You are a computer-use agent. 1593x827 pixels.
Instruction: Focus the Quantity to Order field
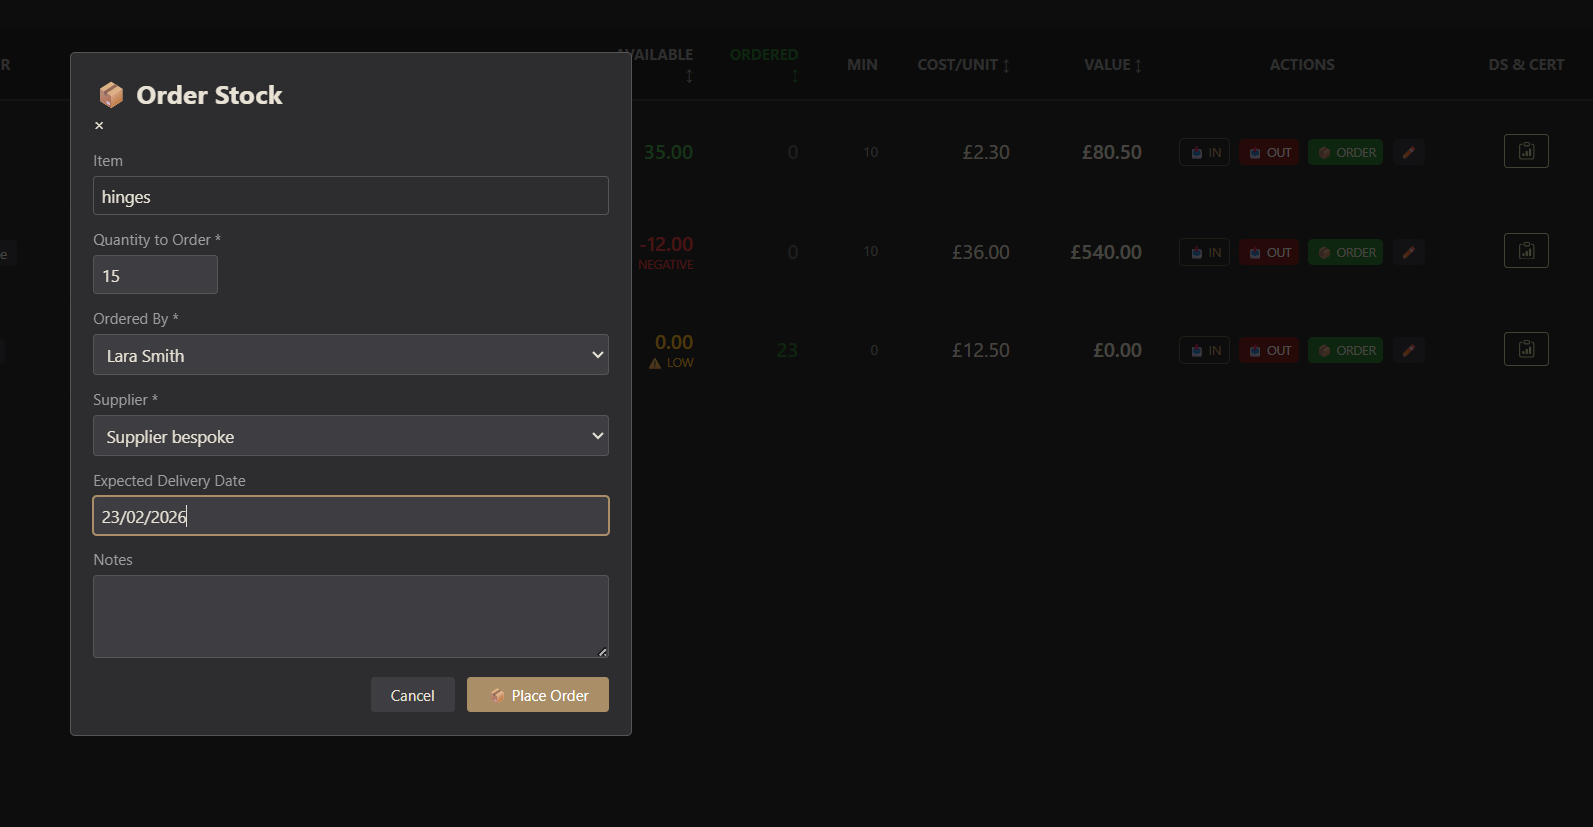(155, 275)
